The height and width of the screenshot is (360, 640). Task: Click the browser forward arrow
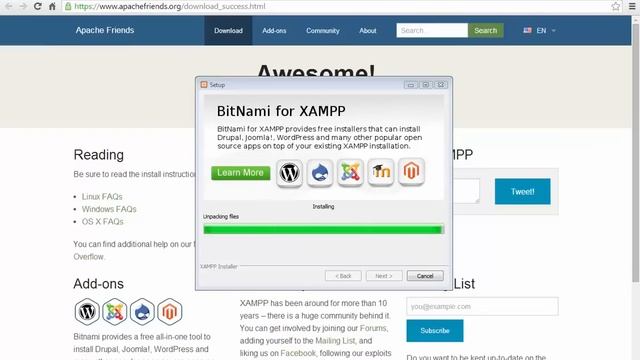point(23,6)
